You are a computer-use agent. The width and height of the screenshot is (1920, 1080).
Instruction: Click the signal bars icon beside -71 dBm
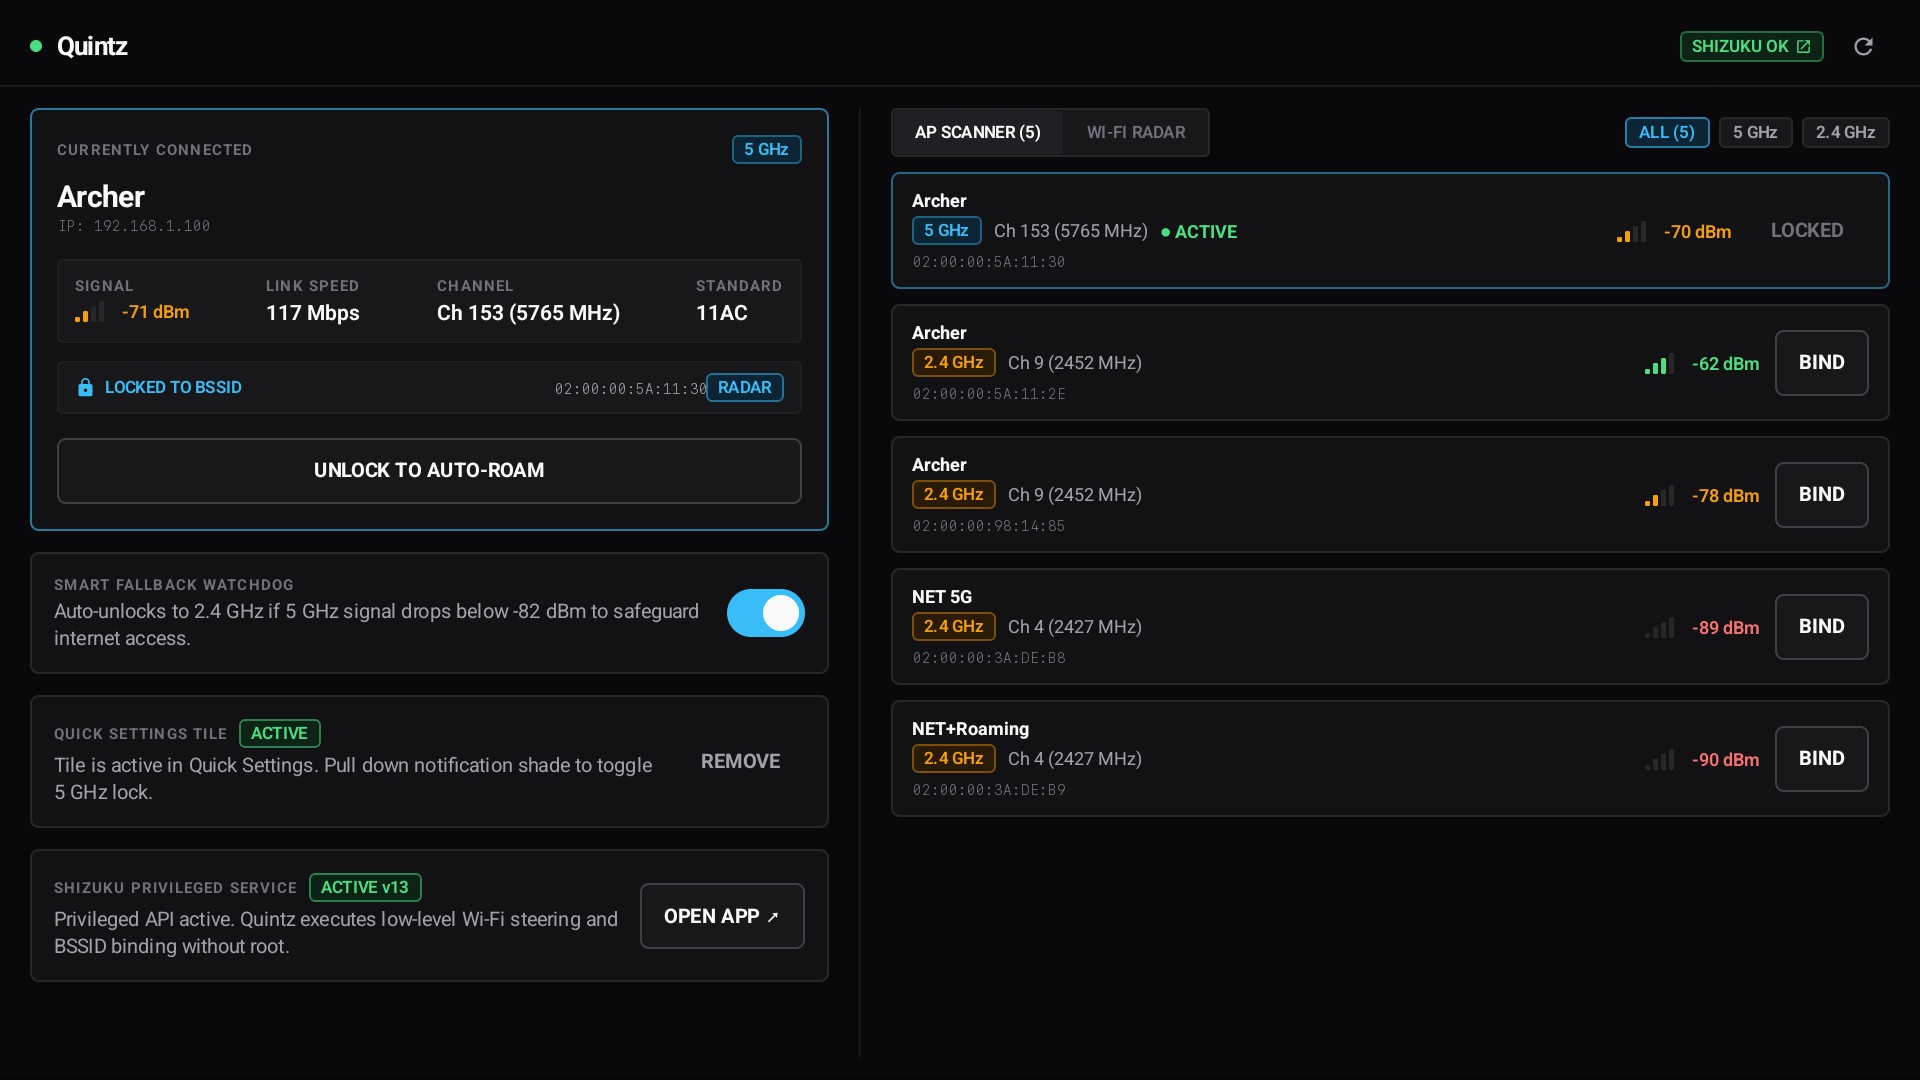[x=90, y=313]
